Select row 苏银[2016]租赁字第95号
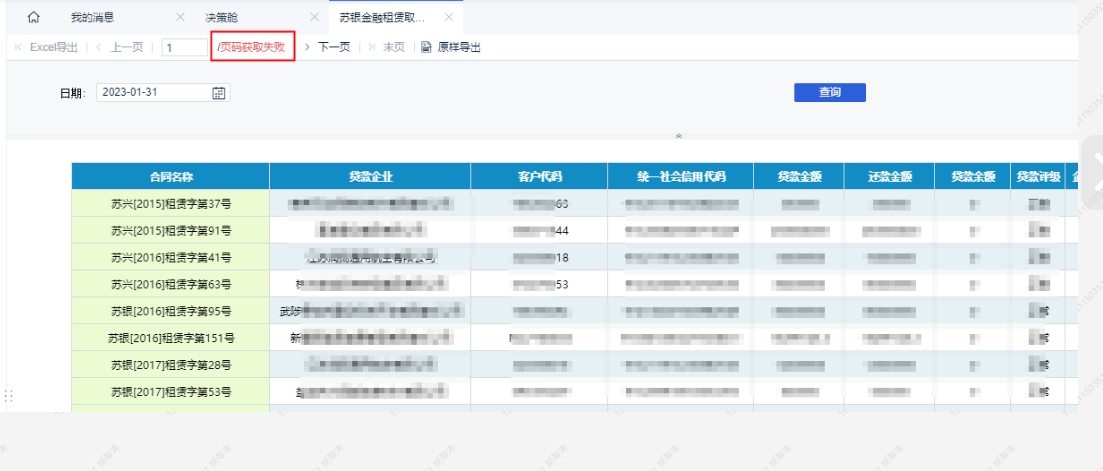This screenshot has width=1103, height=471. tap(170, 311)
